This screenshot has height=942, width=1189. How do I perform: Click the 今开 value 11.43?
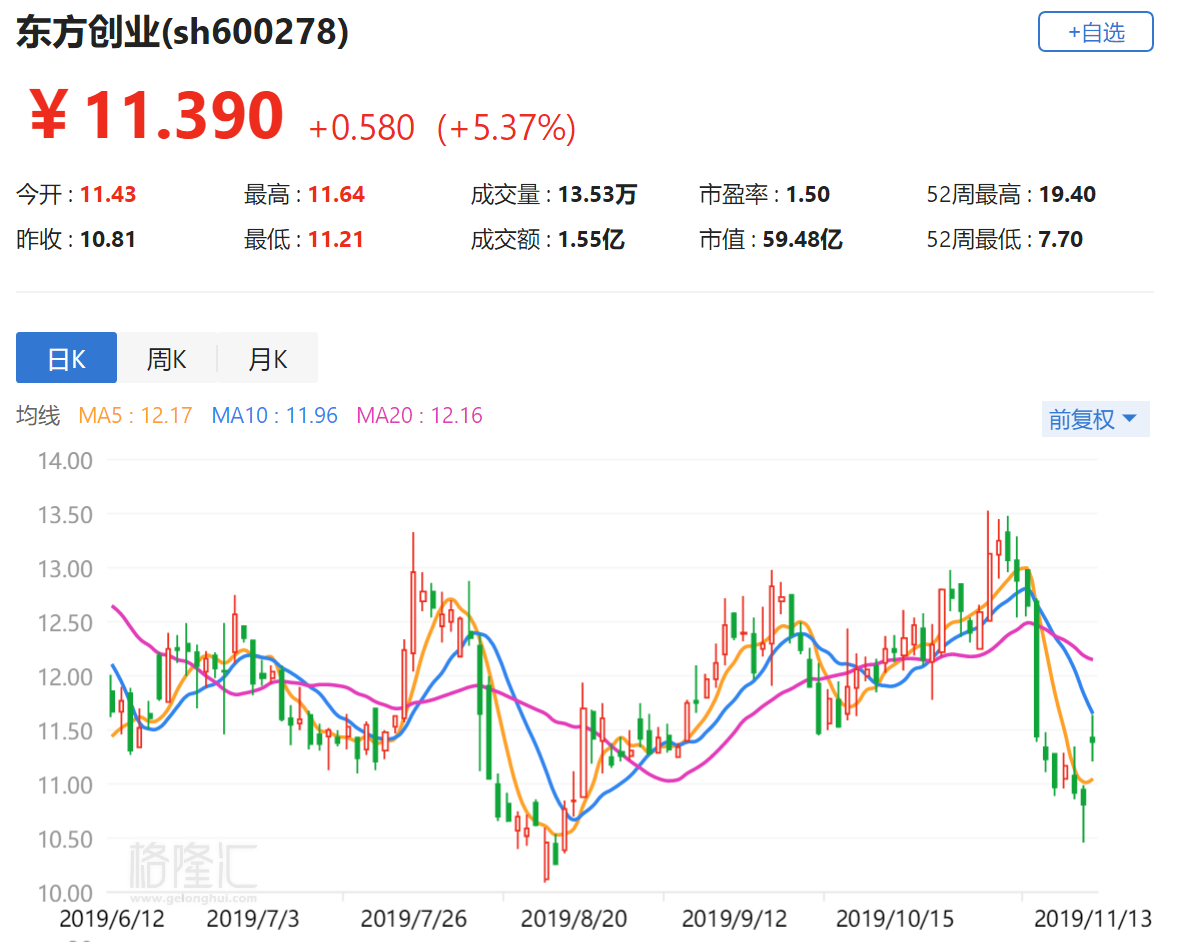coord(108,194)
